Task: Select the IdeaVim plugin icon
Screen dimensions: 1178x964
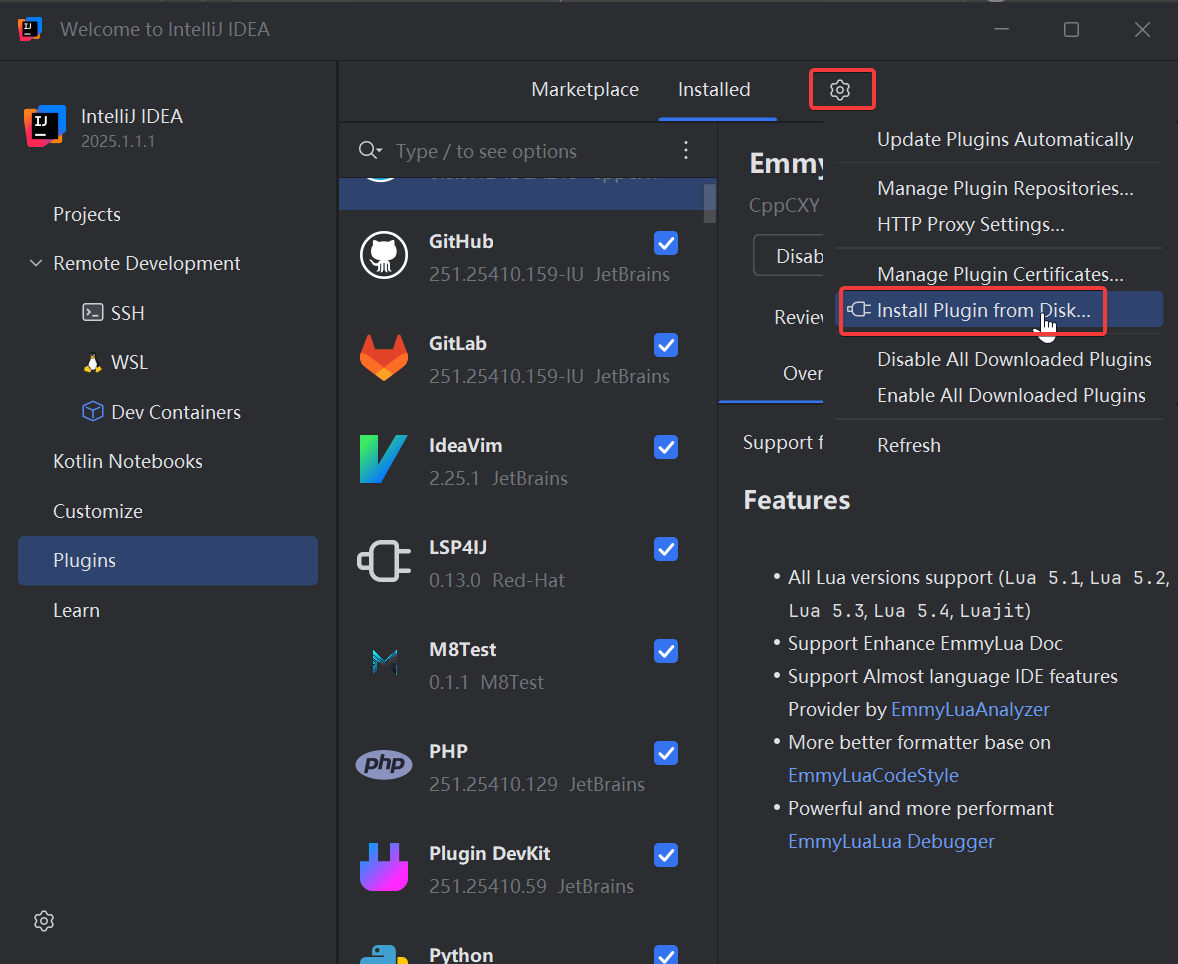Action: tap(384, 460)
